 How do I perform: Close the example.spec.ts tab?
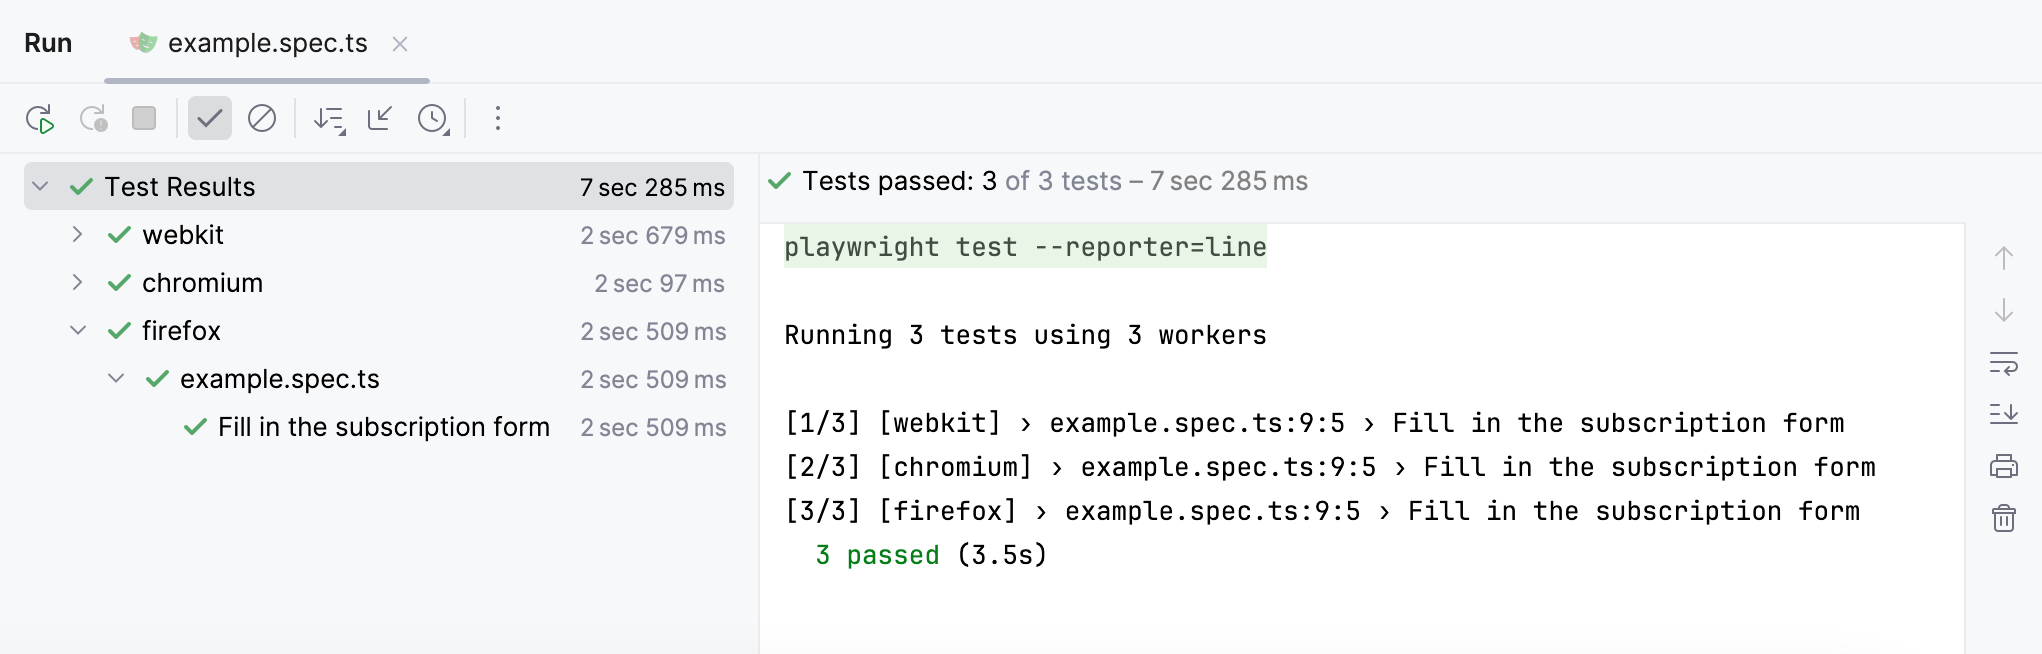pos(400,44)
